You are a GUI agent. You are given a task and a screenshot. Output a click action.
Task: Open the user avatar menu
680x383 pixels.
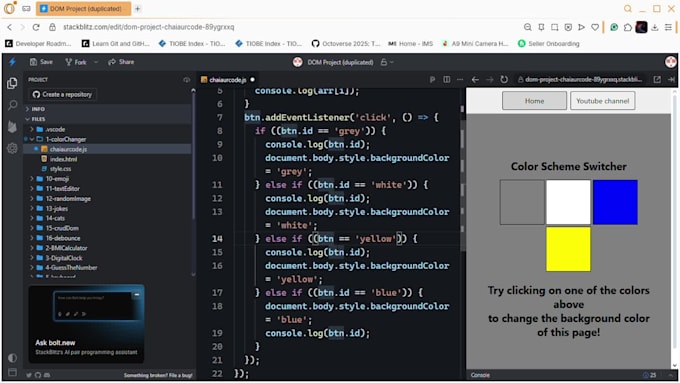tap(670, 62)
